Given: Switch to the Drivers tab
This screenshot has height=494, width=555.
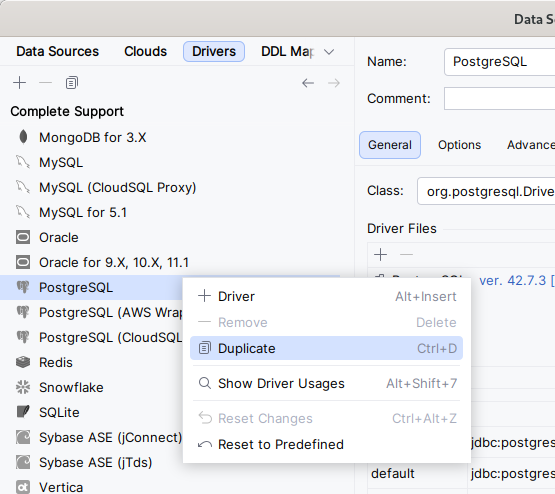Looking at the screenshot, I should pos(214,52).
